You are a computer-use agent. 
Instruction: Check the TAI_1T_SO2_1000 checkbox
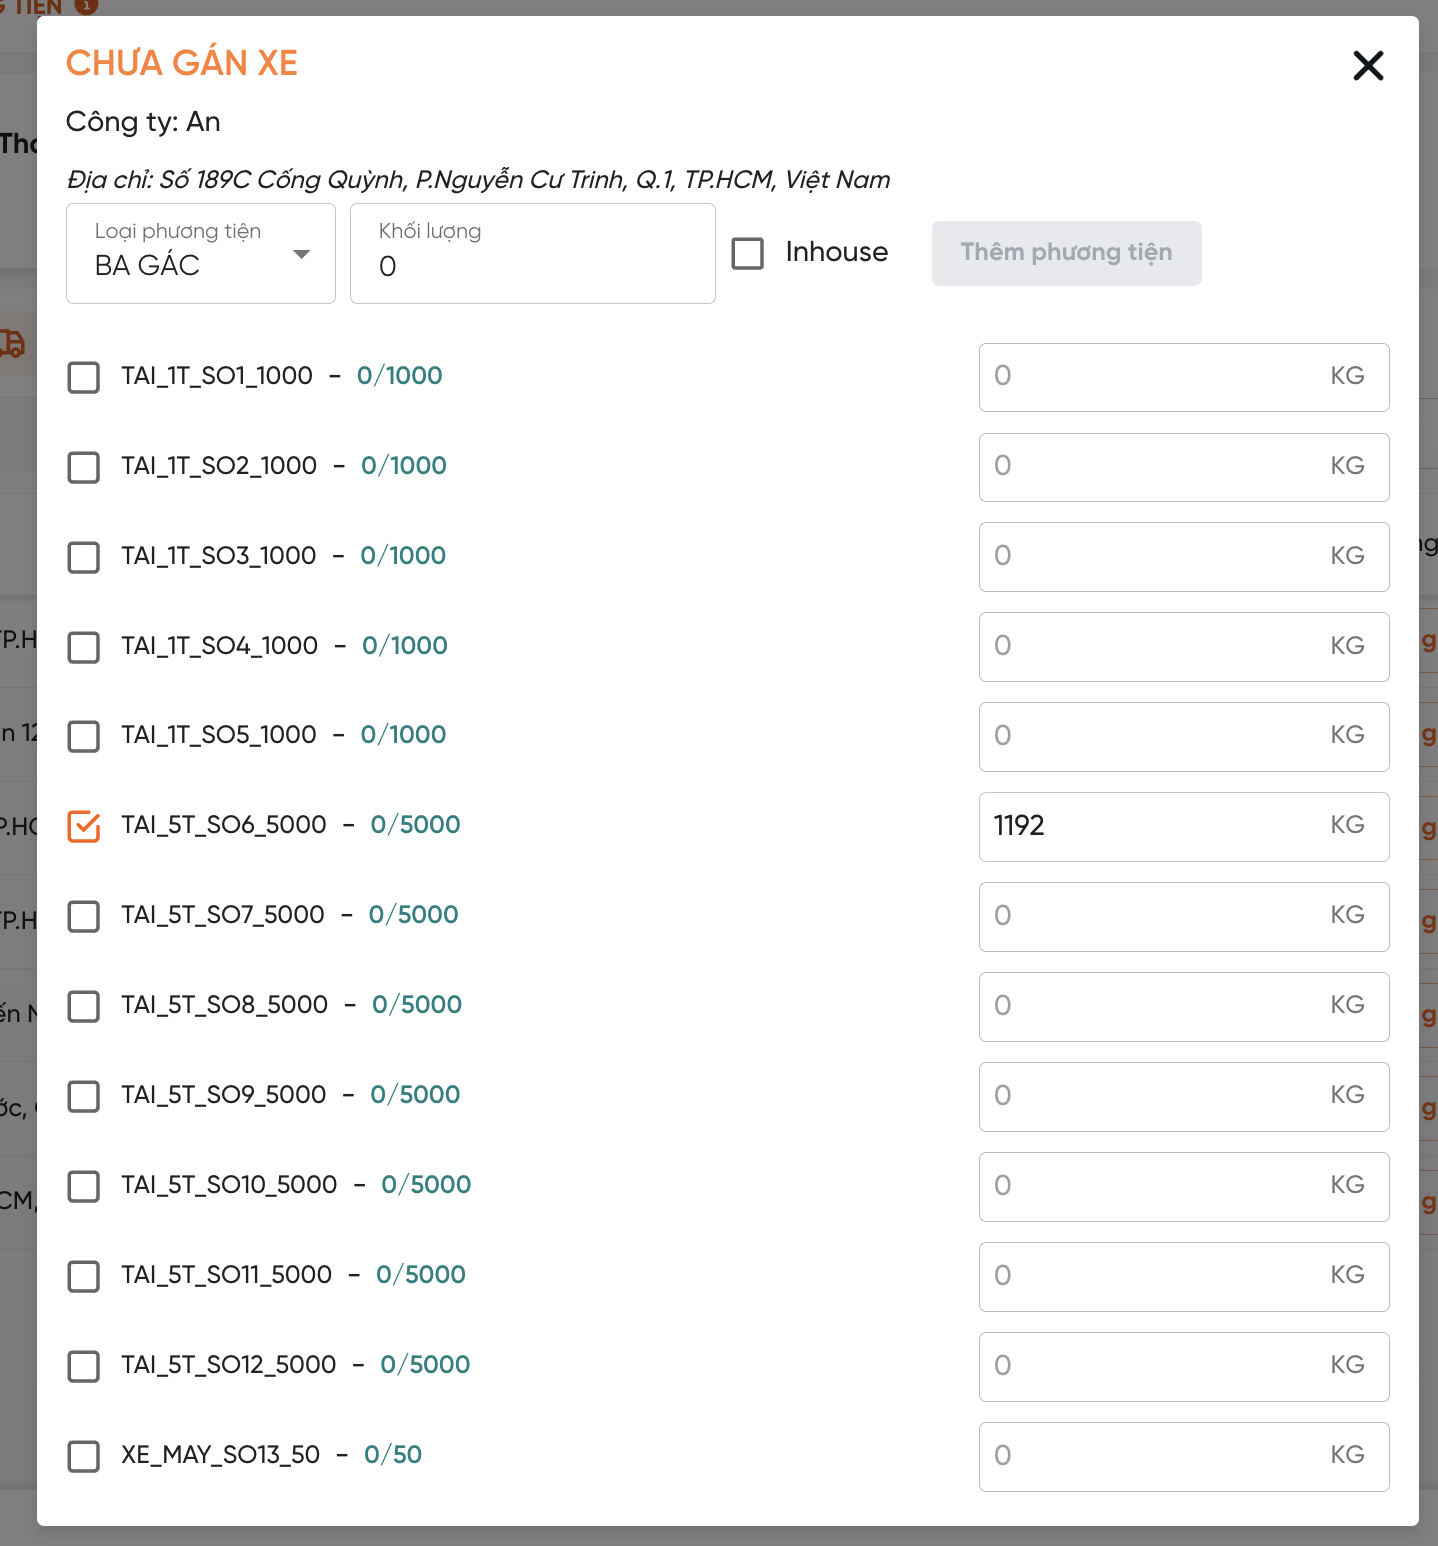84,467
